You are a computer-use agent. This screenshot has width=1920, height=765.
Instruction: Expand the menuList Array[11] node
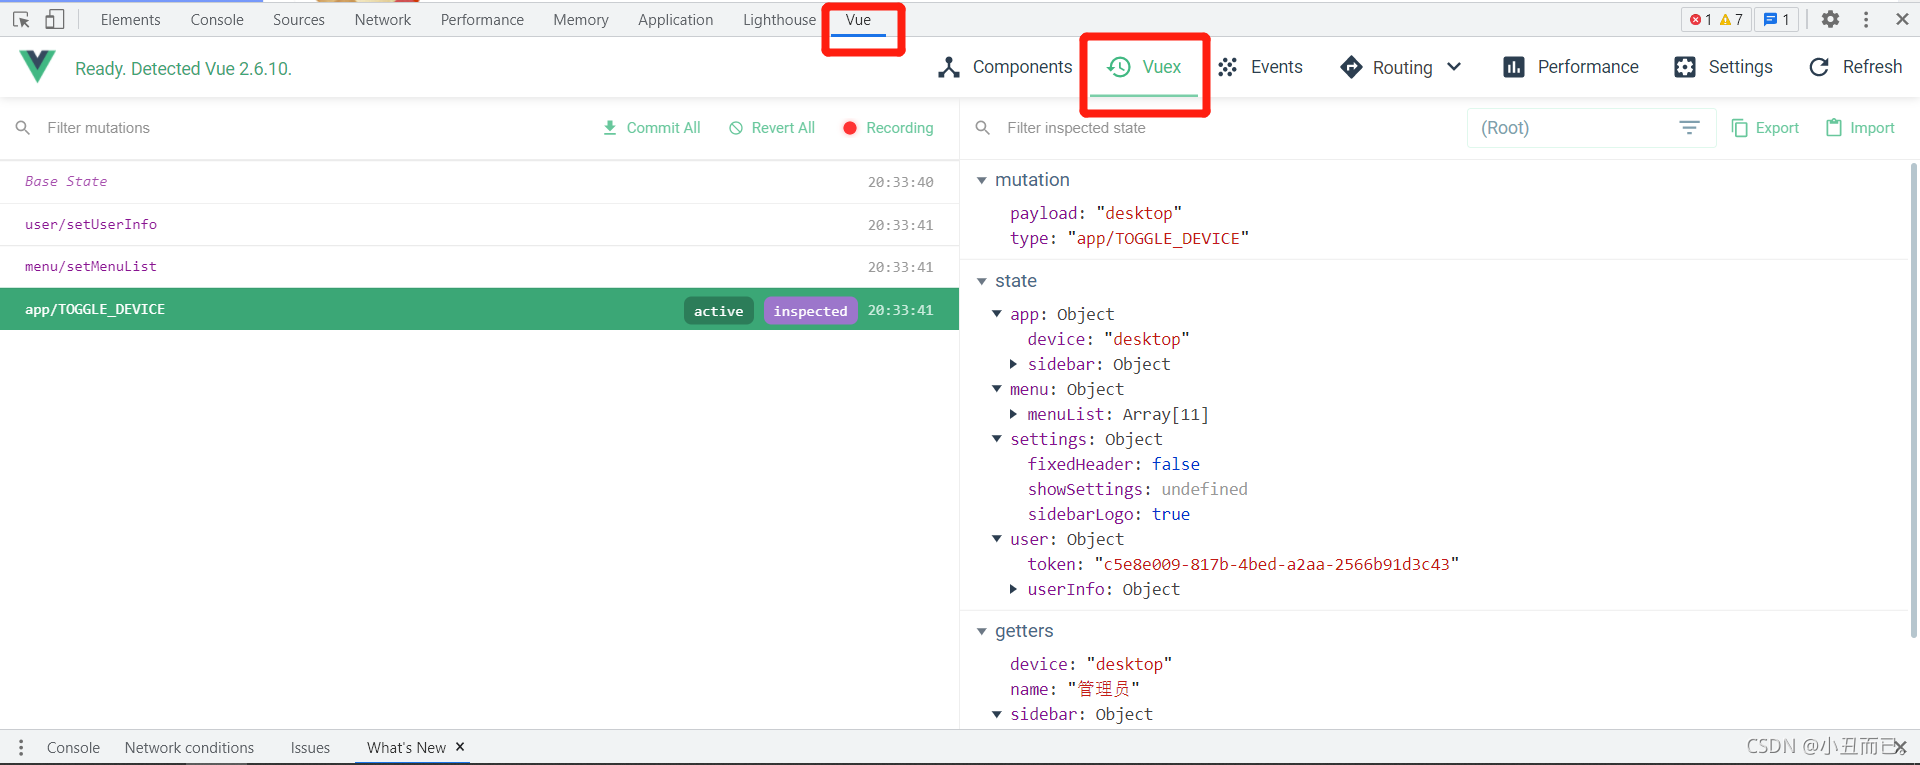click(x=1013, y=414)
